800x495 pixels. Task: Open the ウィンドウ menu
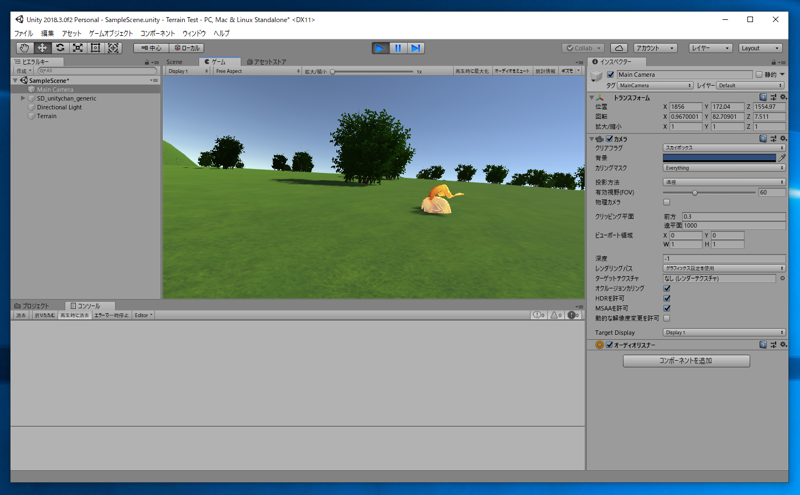click(x=194, y=33)
